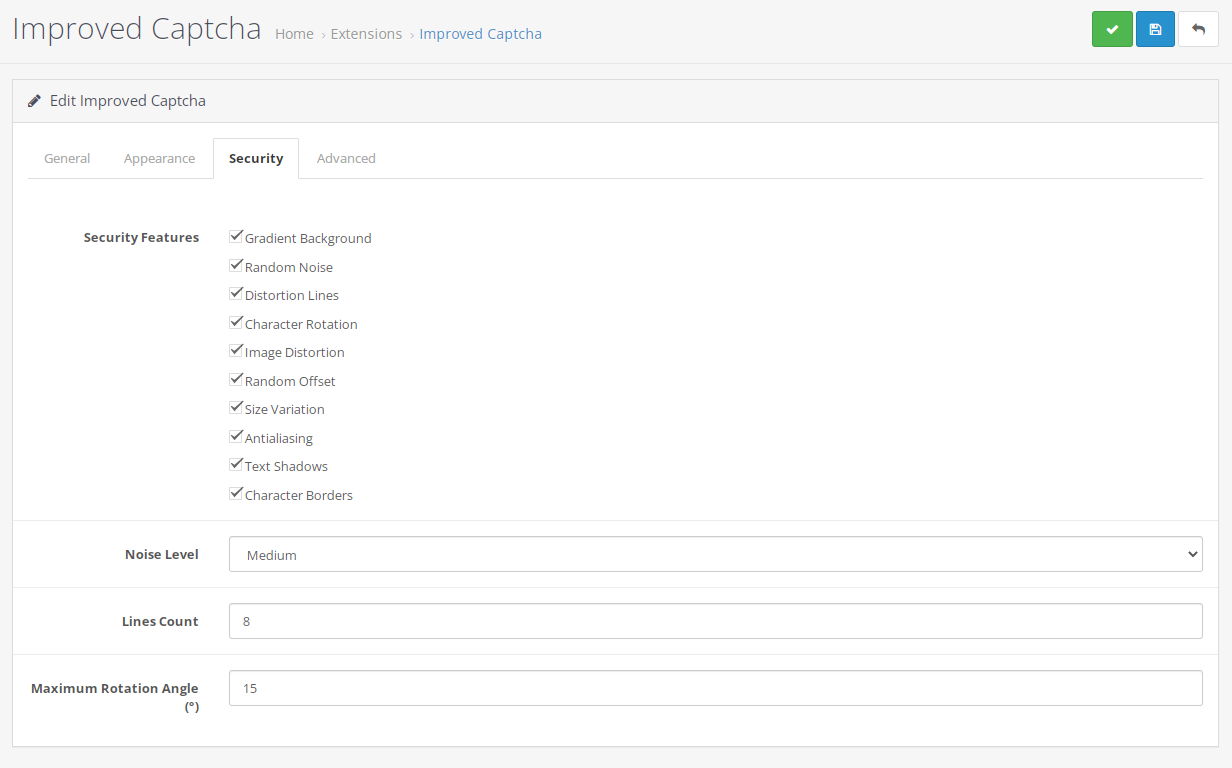Toggle the Random Offset checkbox
Screen dimensions: 1232x768
point(236,380)
